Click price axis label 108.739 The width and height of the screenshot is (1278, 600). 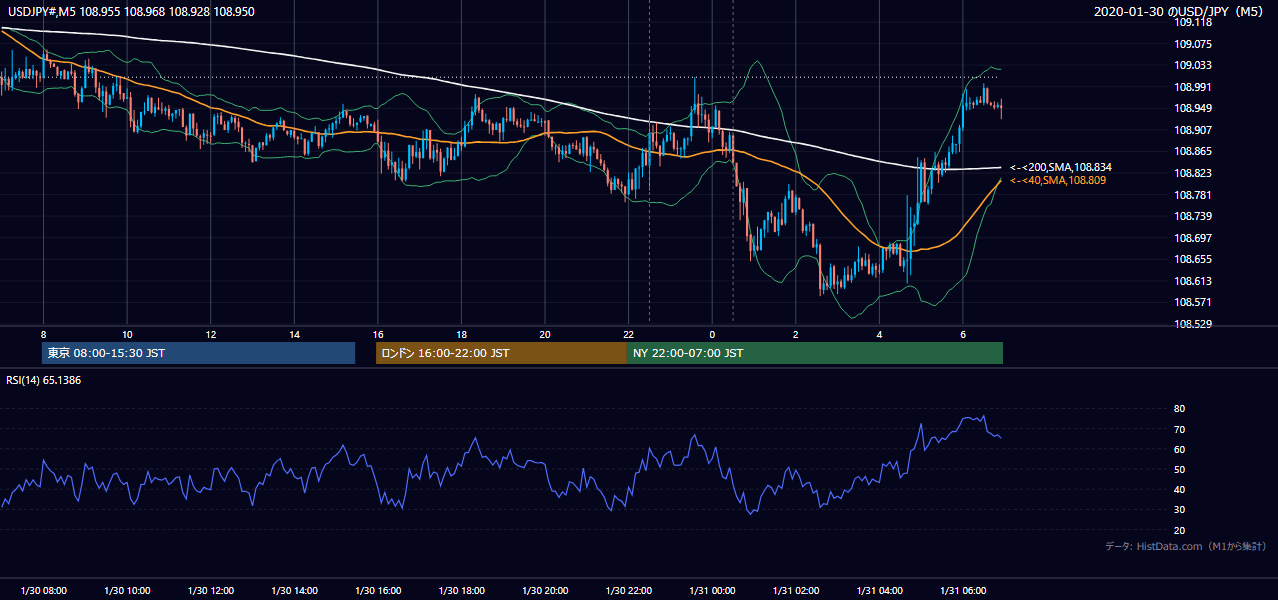coord(1192,216)
